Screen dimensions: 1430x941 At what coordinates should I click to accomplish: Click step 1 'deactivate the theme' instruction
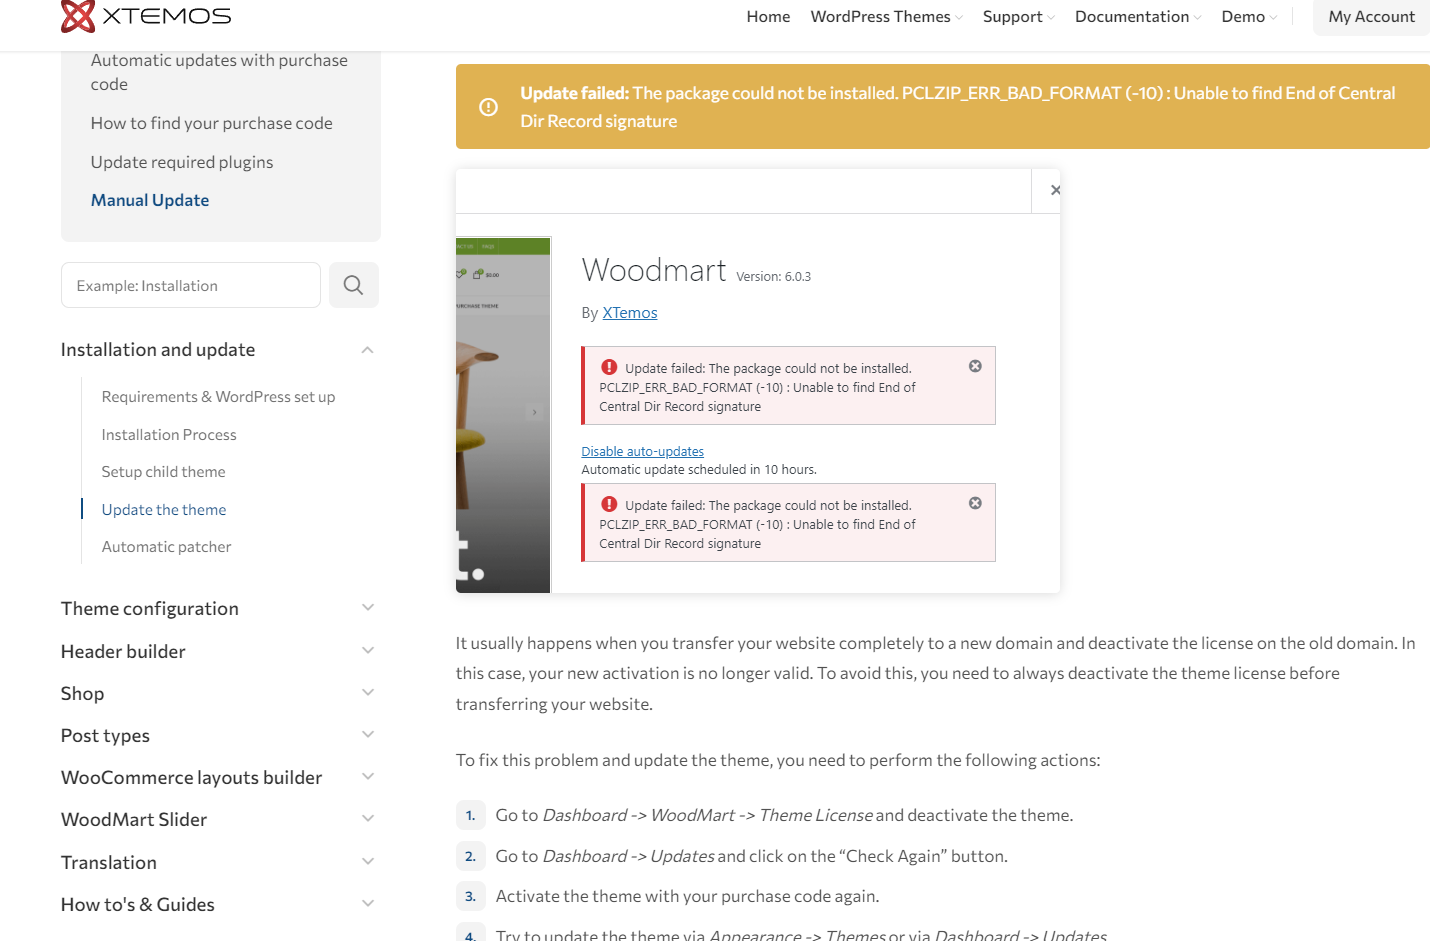(784, 815)
